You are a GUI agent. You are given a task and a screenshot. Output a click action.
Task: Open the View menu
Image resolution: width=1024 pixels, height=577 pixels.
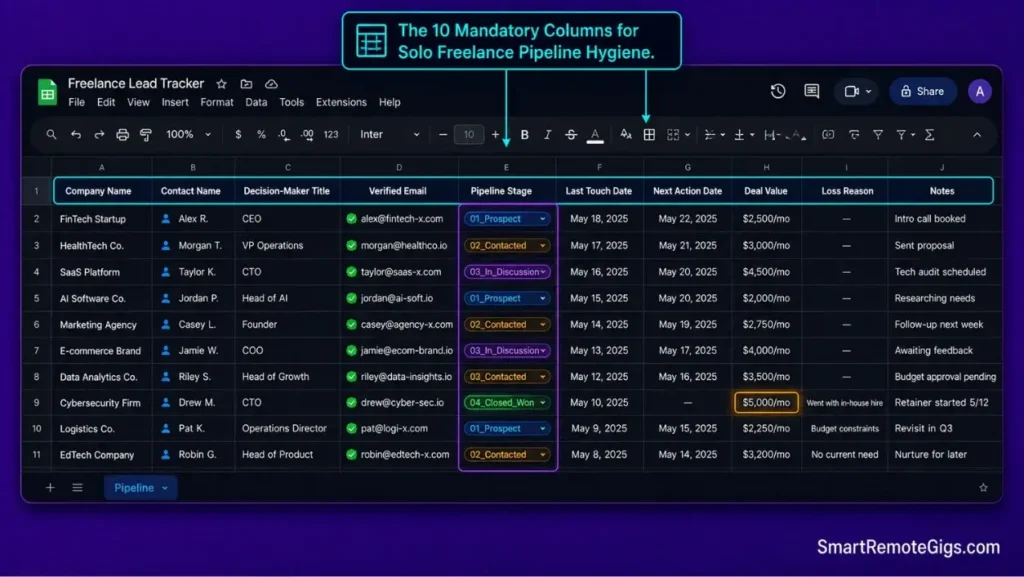pyautogui.click(x=138, y=102)
